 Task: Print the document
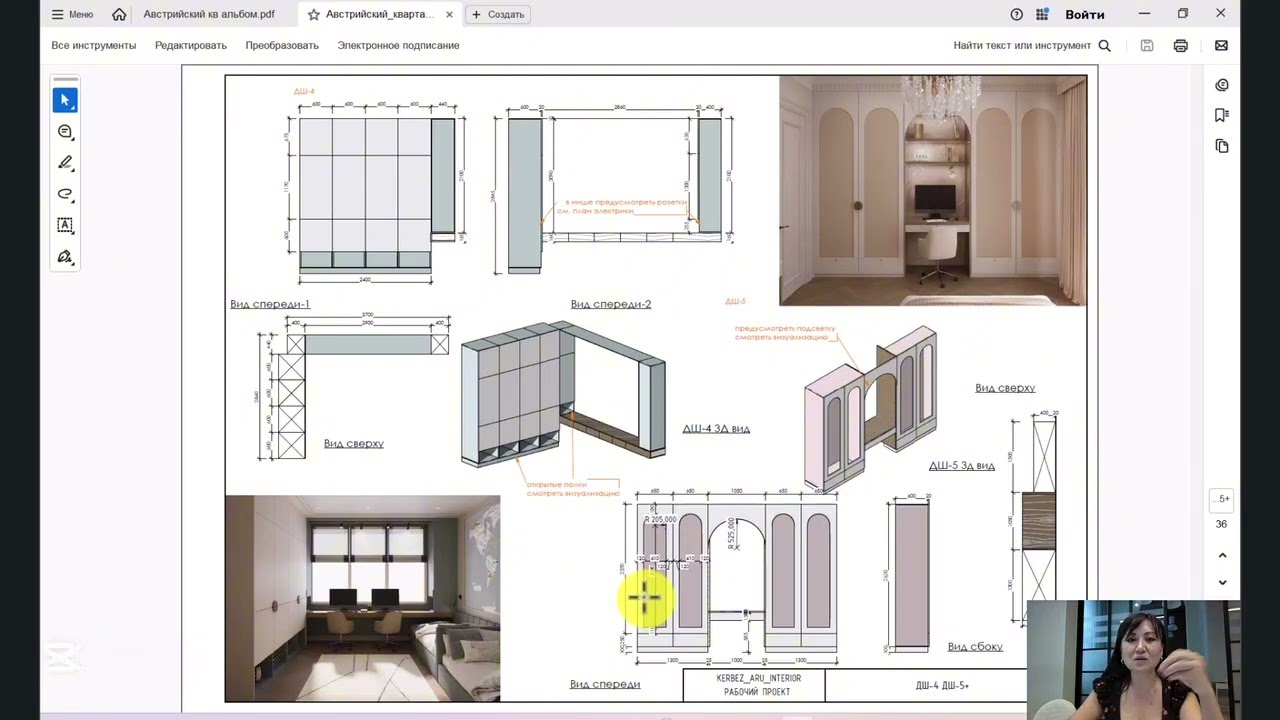[1181, 45]
